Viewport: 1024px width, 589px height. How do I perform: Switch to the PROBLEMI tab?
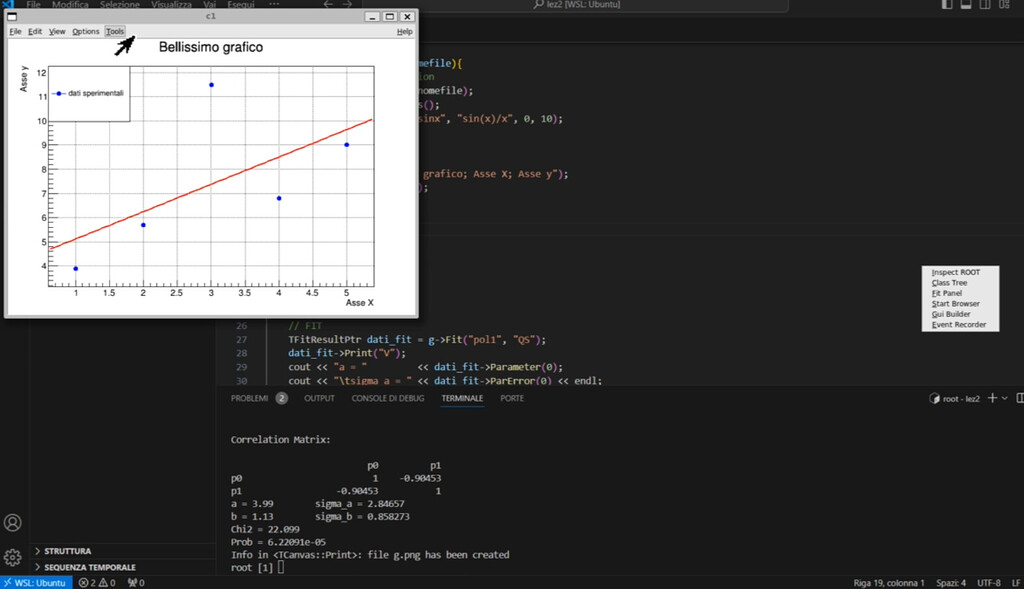click(250, 398)
